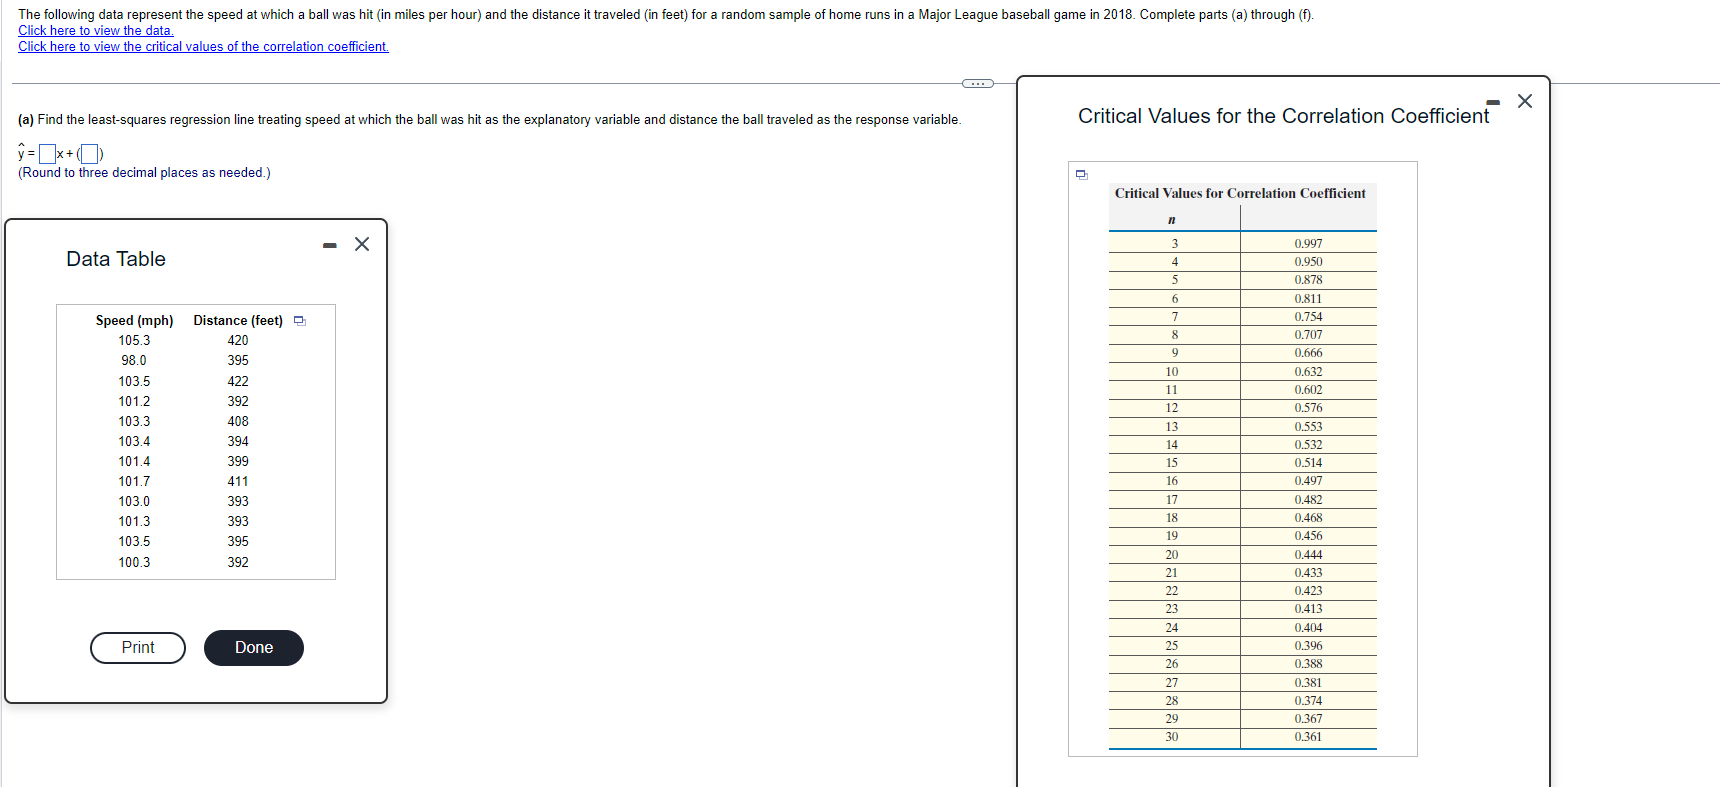The height and width of the screenshot is (787, 1720).
Task: Click the intercept input box in parentheses
Action: (89, 154)
